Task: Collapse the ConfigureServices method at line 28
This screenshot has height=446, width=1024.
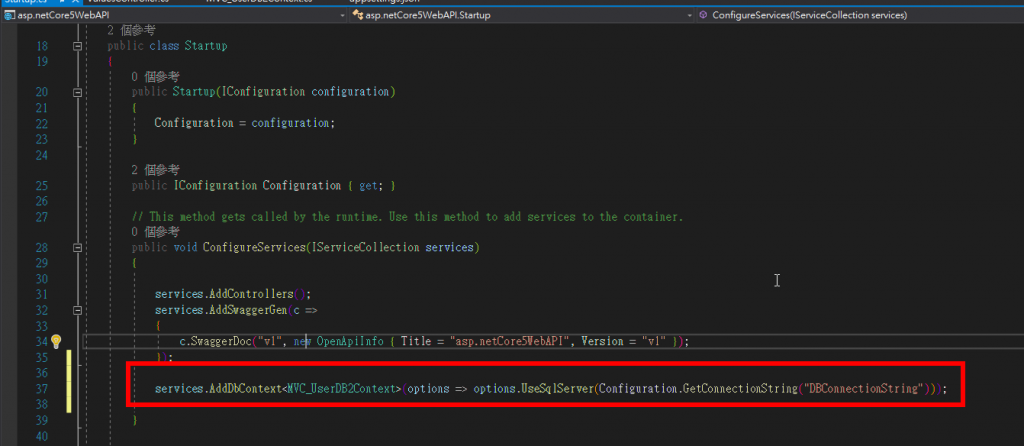Action: (77, 247)
